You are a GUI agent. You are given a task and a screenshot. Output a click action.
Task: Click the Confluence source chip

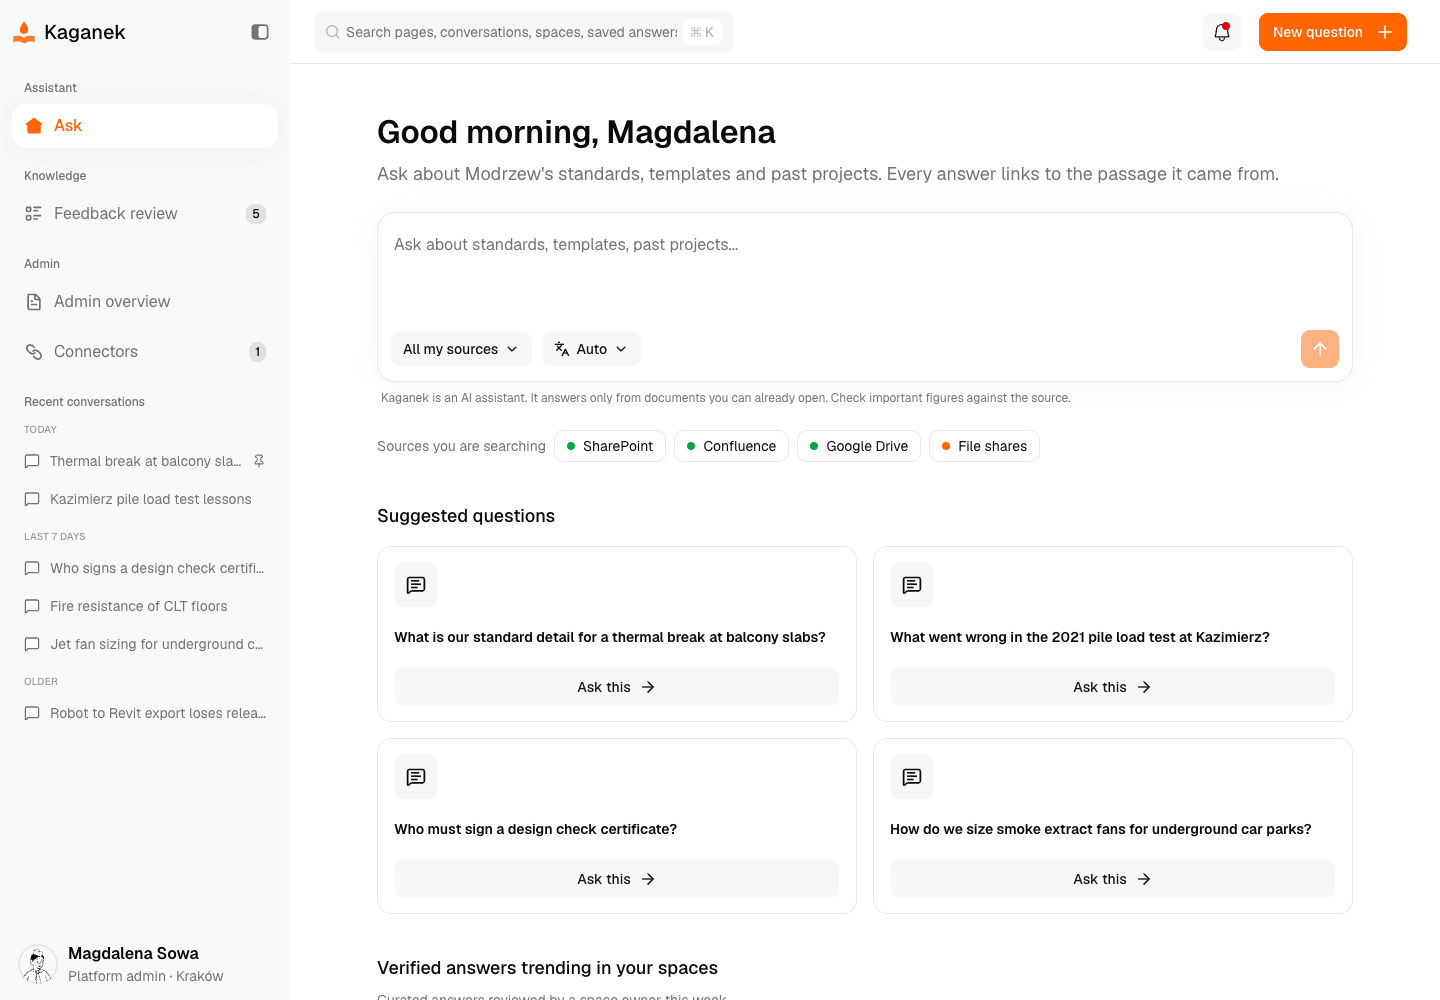click(731, 446)
